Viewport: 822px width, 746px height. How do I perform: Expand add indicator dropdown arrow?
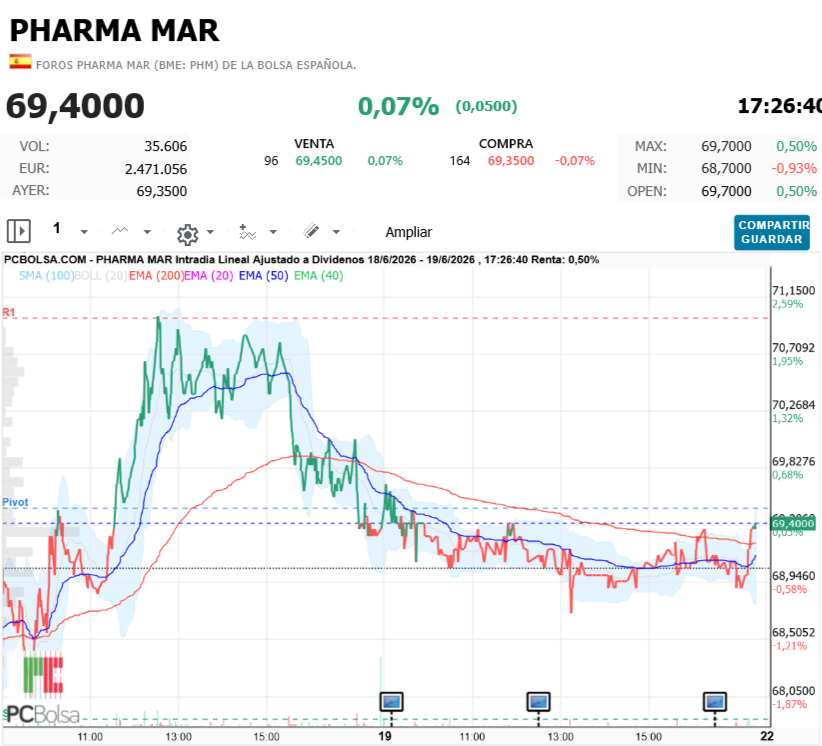point(273,232)
